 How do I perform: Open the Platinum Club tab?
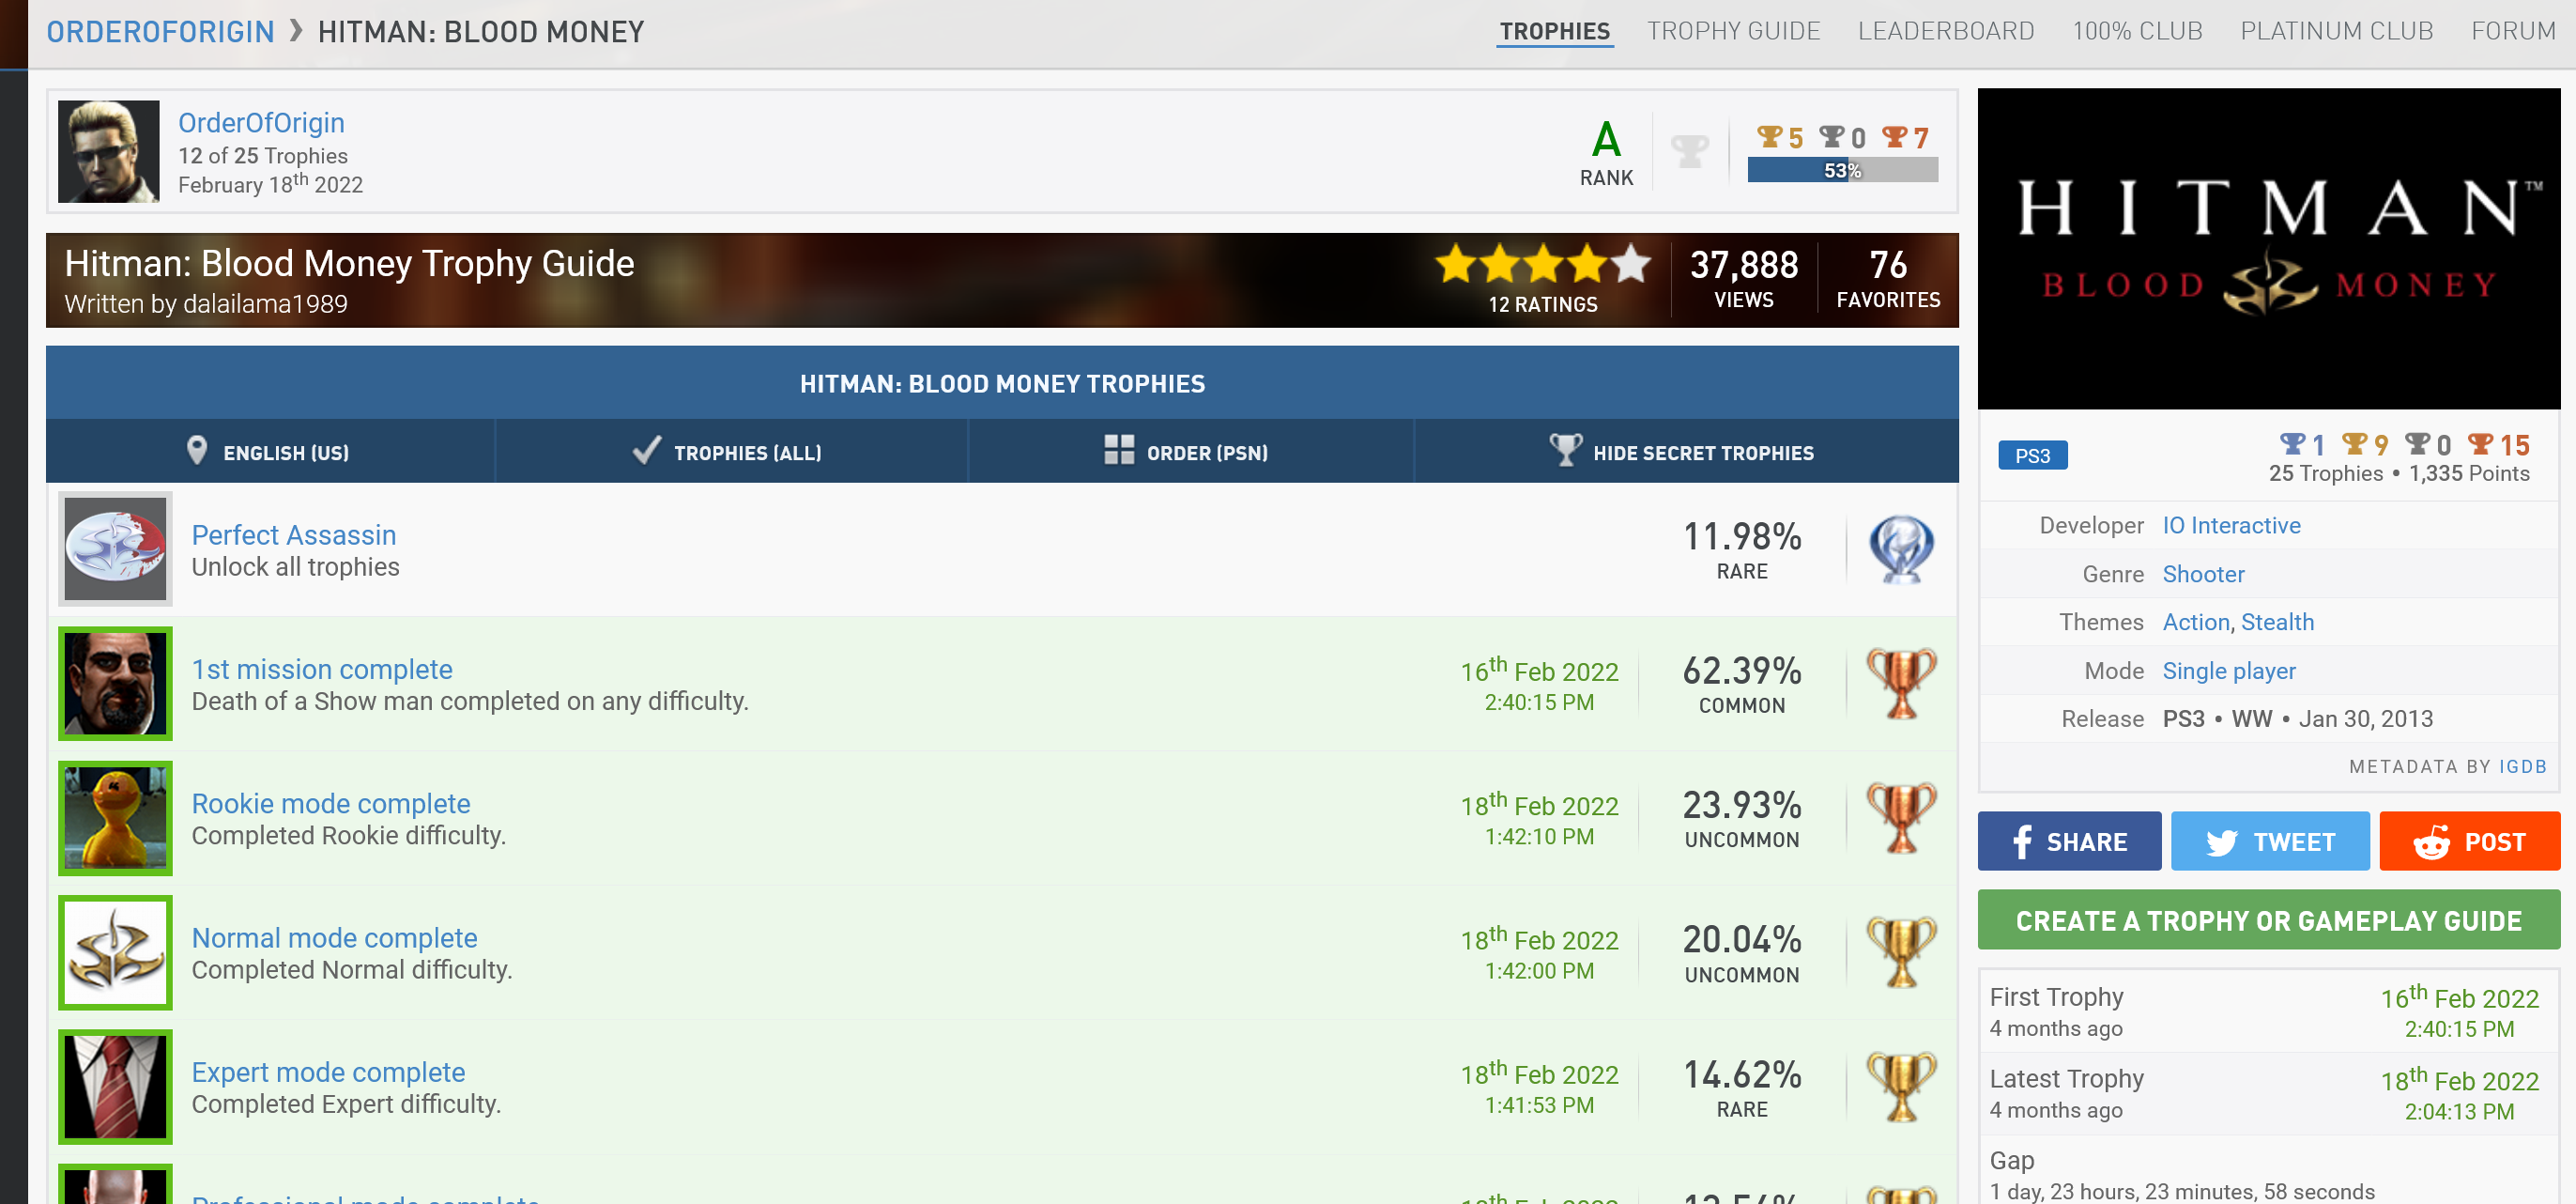coord(2336,31)
